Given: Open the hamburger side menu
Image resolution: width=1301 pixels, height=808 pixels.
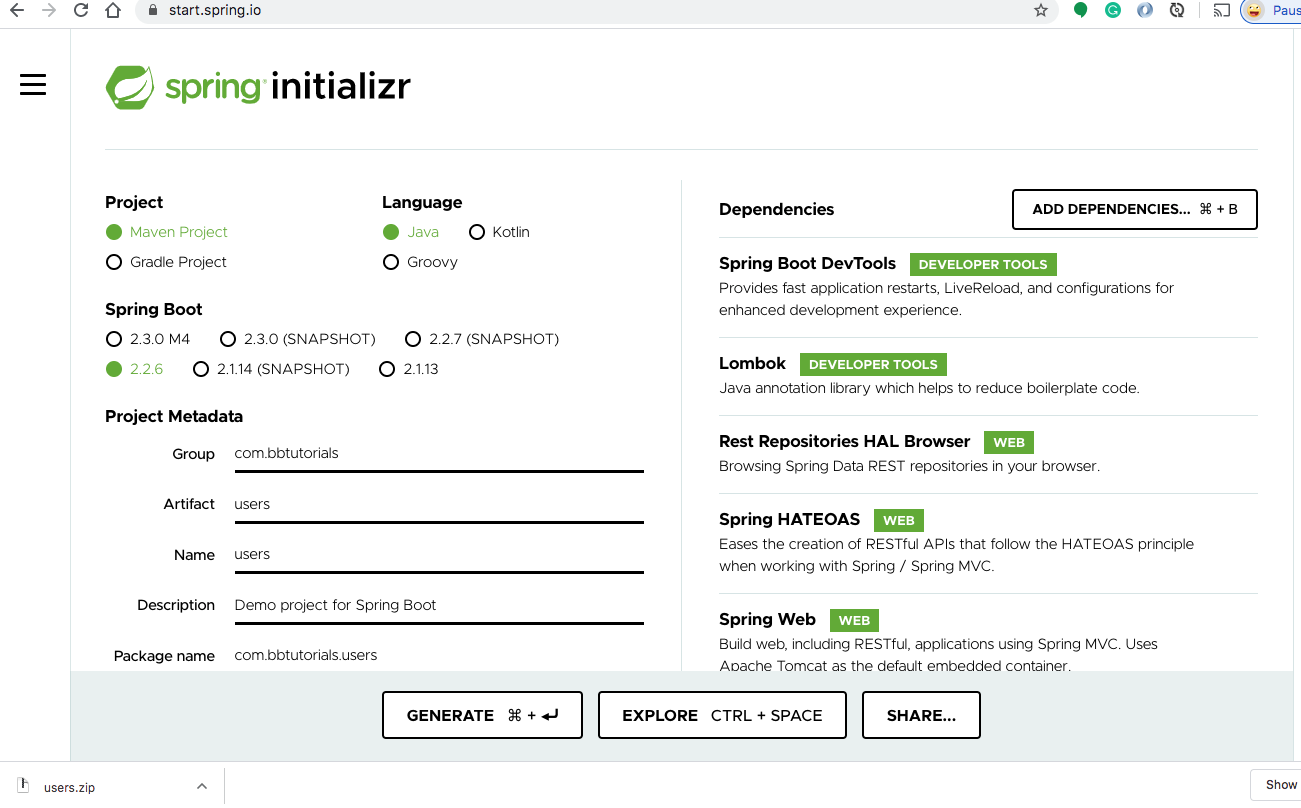Looking at the screenshot, I should point(33,85).
